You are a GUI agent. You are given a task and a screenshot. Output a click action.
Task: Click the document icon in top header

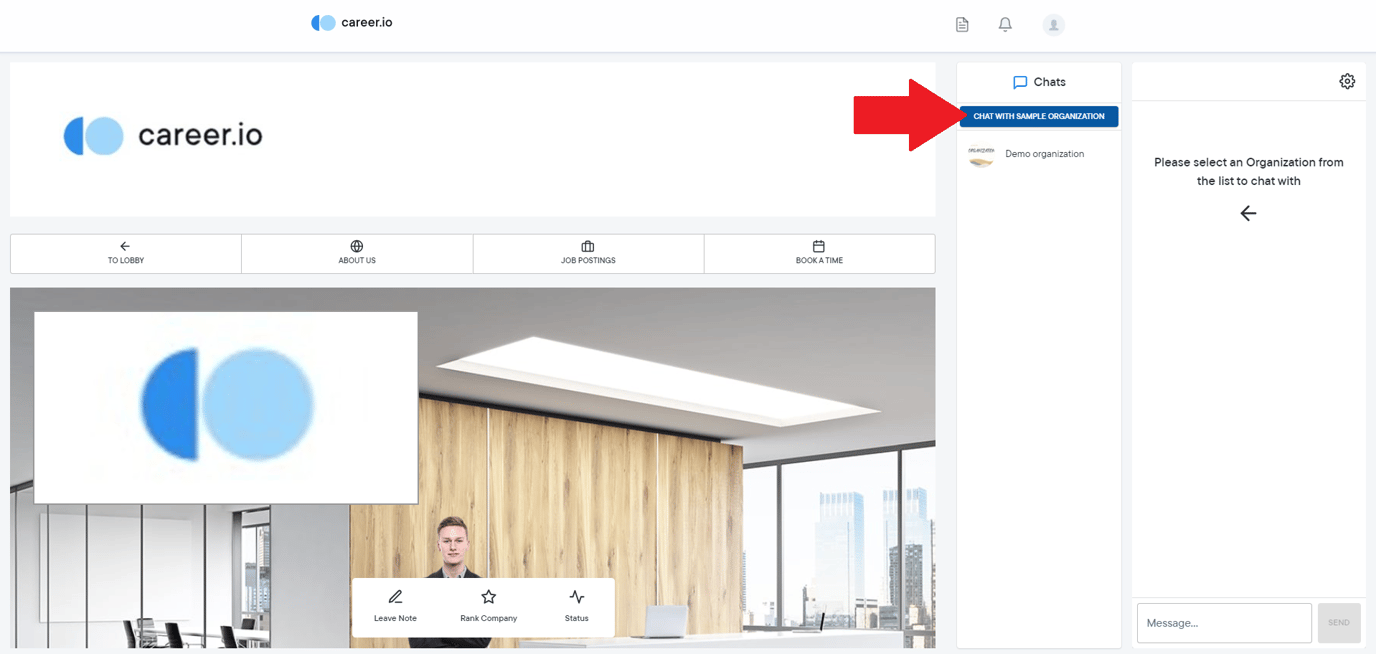coord(962,25)
